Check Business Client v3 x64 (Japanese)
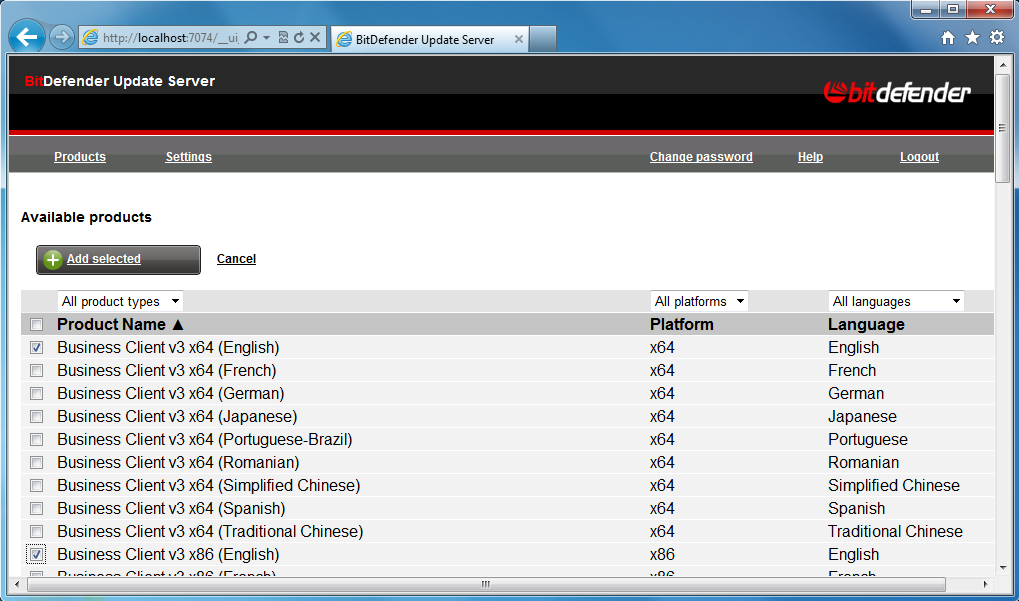 [36, 416]
